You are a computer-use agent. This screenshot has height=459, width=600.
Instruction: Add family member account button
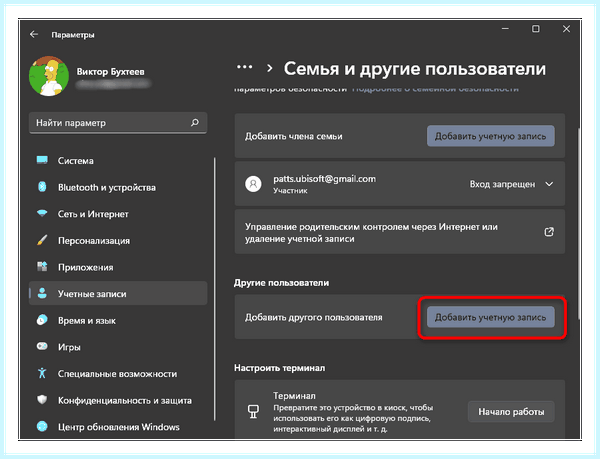(491, 136)
